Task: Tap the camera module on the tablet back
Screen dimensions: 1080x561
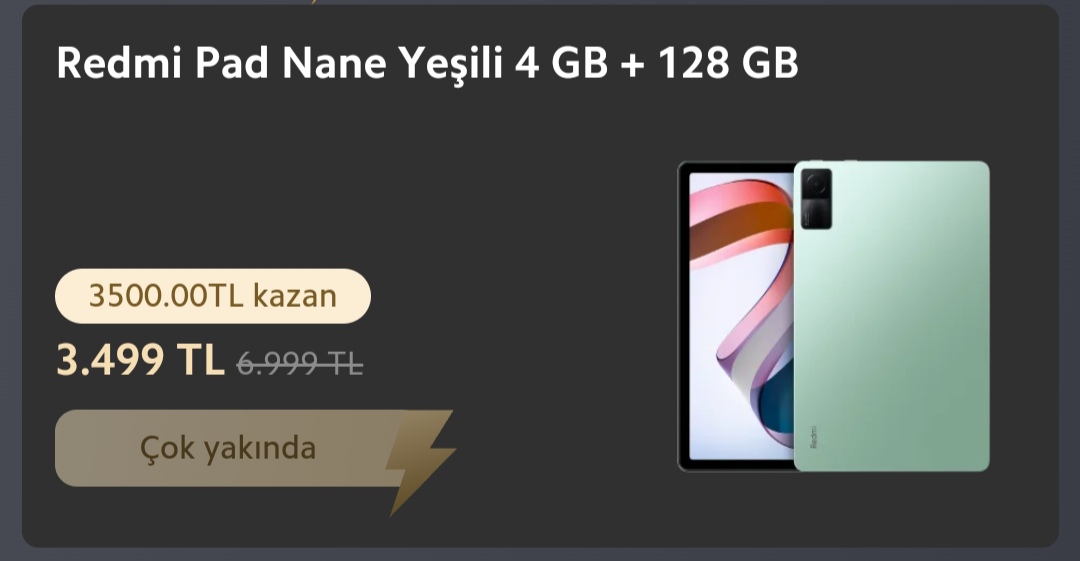Action: [x=814, y=200]
